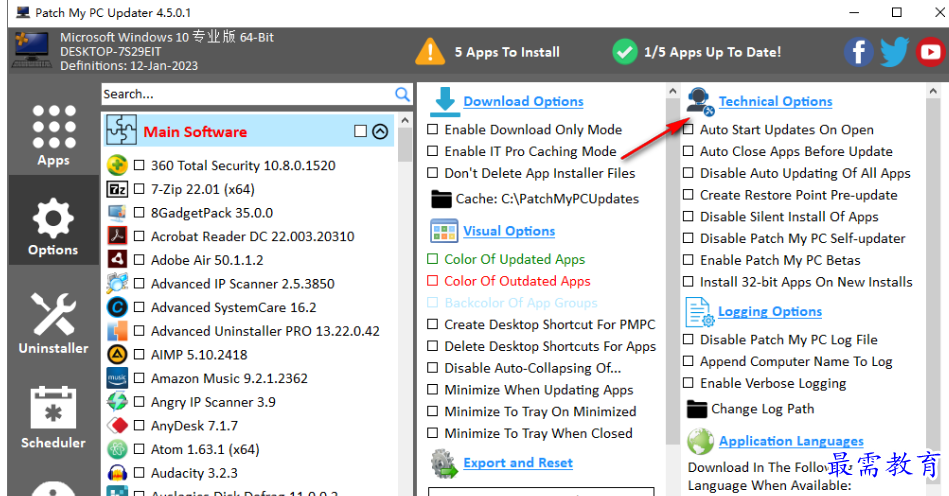Check Auto Start Updates On Open
Screen dimensions: 949x496
[688, 129]
